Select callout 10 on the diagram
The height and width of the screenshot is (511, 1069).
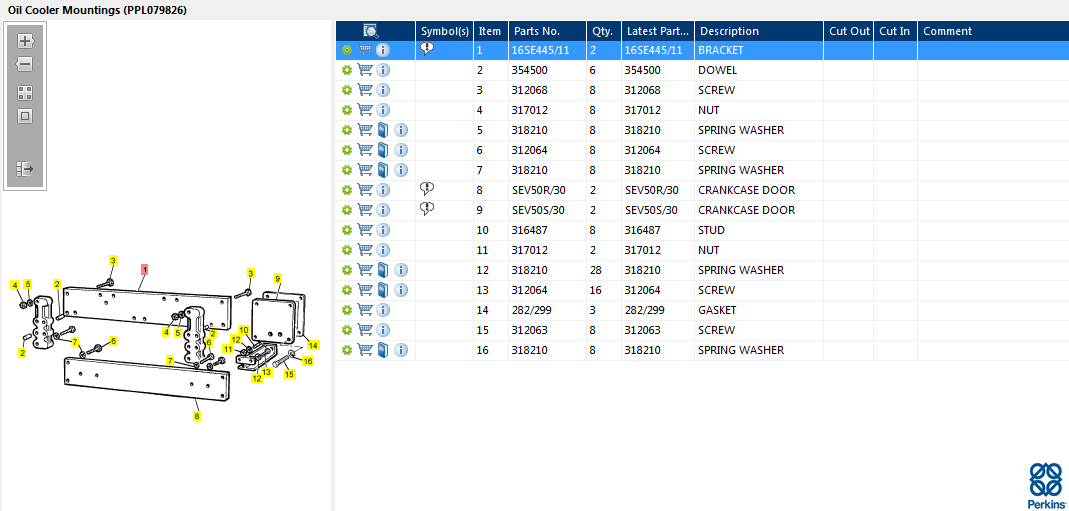click(x=243, y=330)
